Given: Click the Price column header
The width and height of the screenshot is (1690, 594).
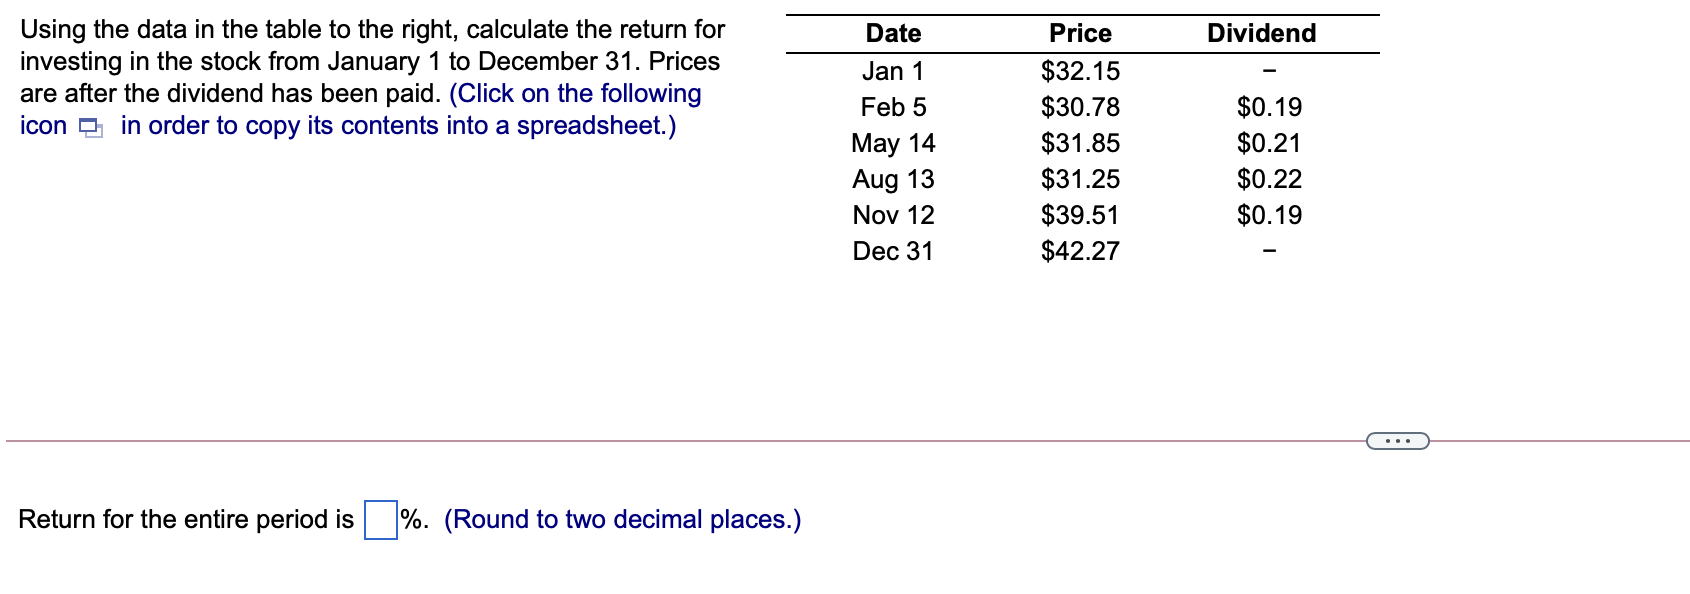Looking at the screenshot, I should pos(1078,33).
